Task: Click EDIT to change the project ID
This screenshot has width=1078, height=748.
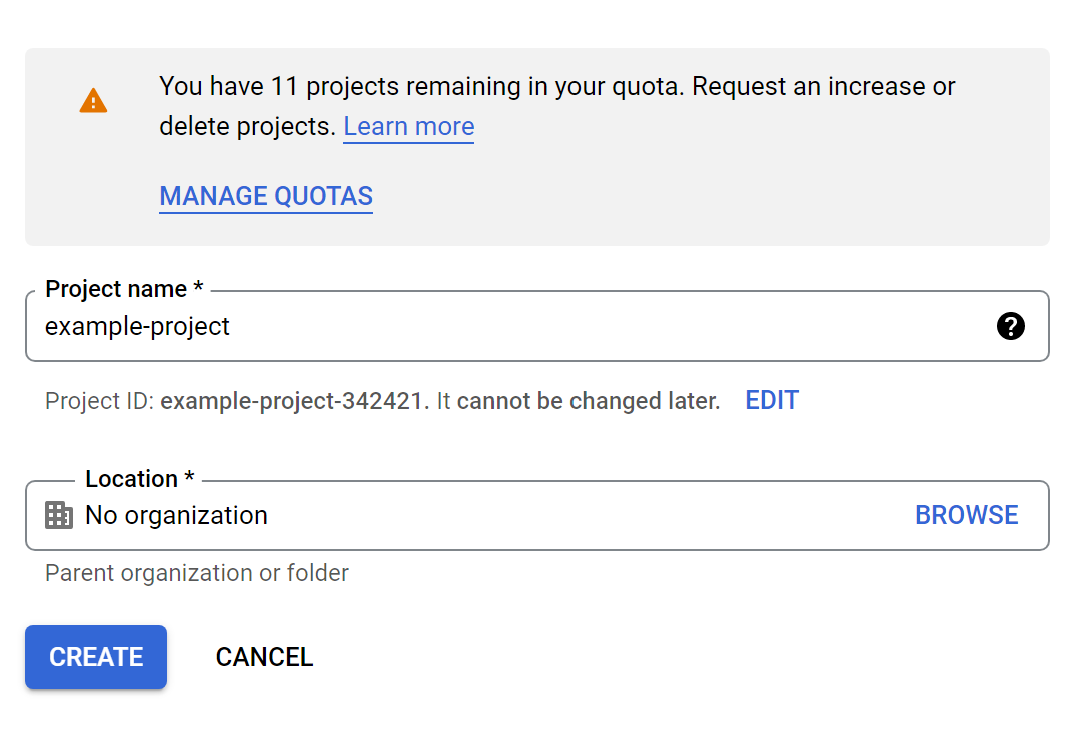Action: tap(772, 400)
